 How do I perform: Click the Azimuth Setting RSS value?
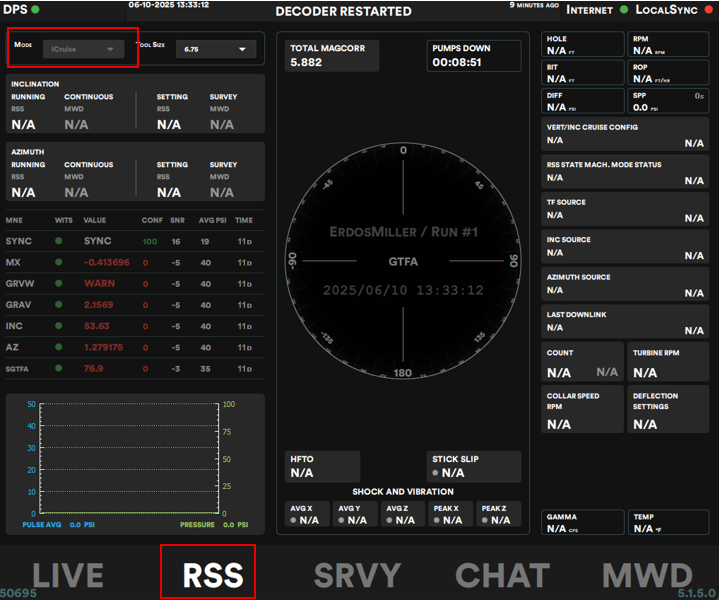169,192
